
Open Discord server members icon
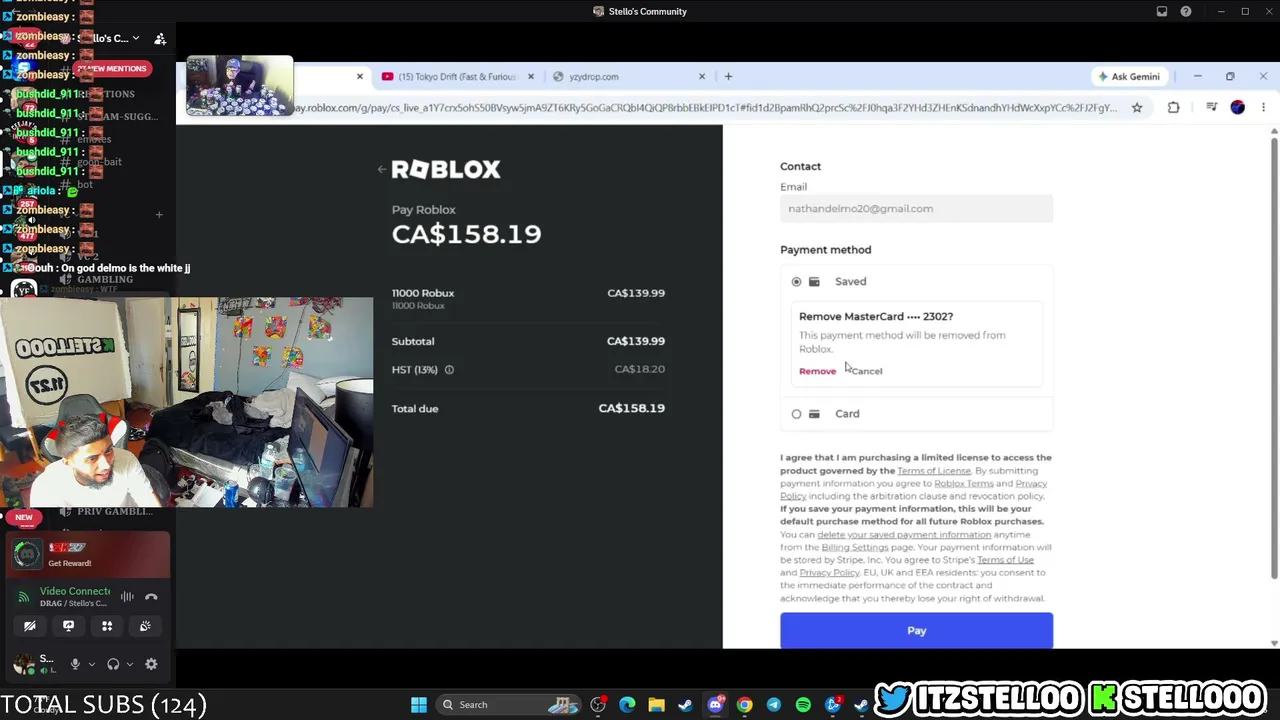[160, 39]
